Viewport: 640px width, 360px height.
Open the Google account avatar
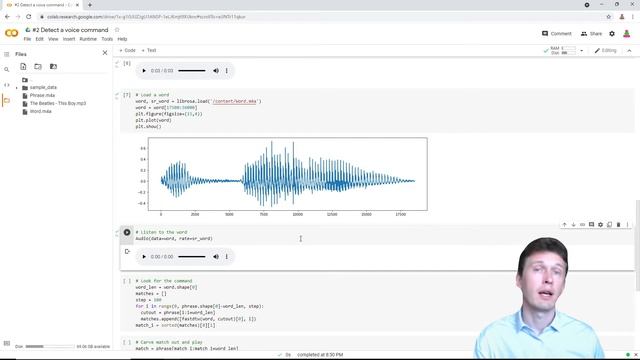coord(627,33)
